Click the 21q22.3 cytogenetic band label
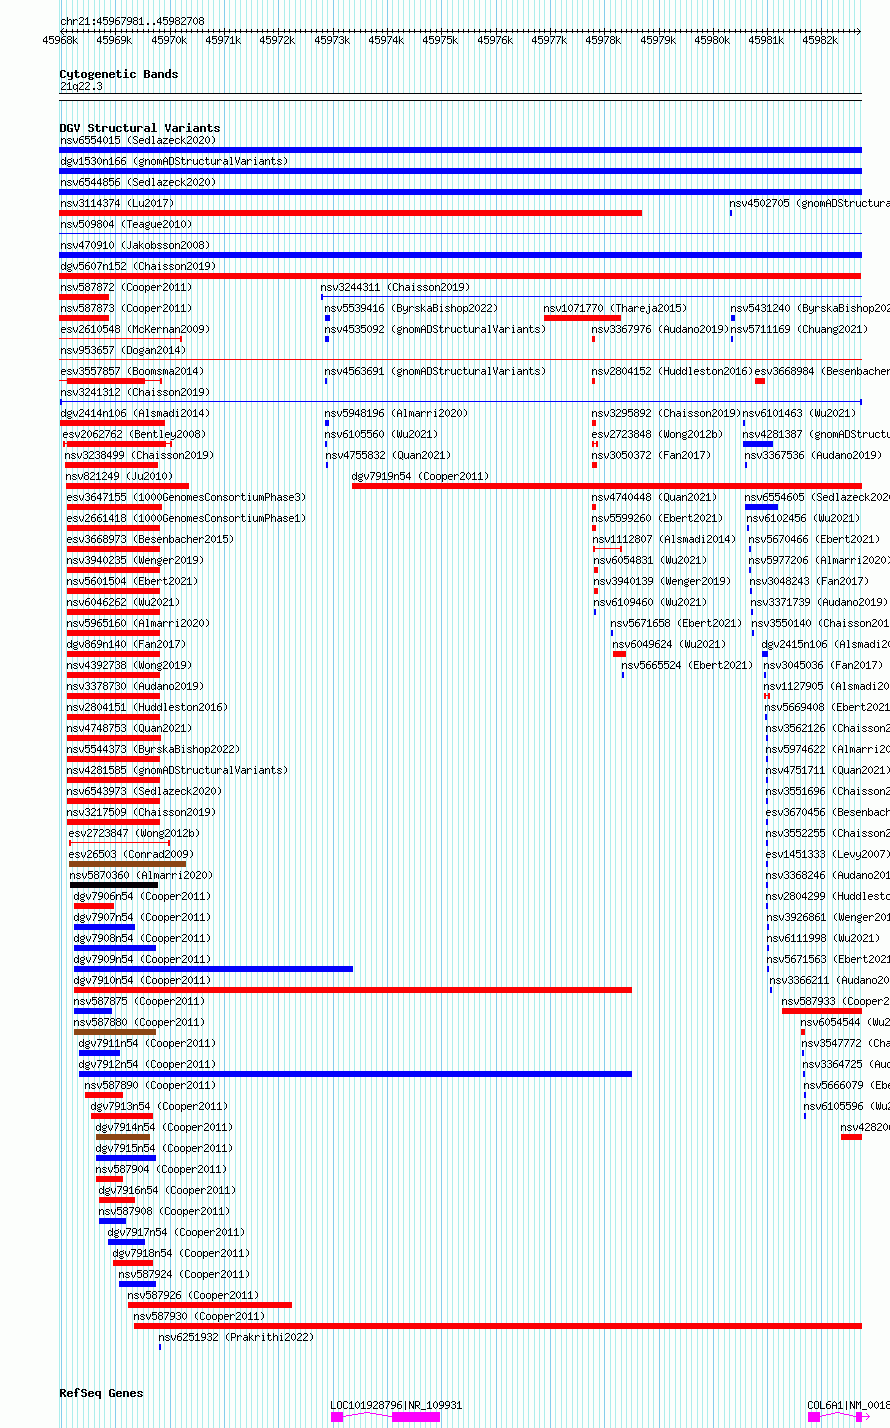This screenshot has width=890, height=1428. [81, 86]
